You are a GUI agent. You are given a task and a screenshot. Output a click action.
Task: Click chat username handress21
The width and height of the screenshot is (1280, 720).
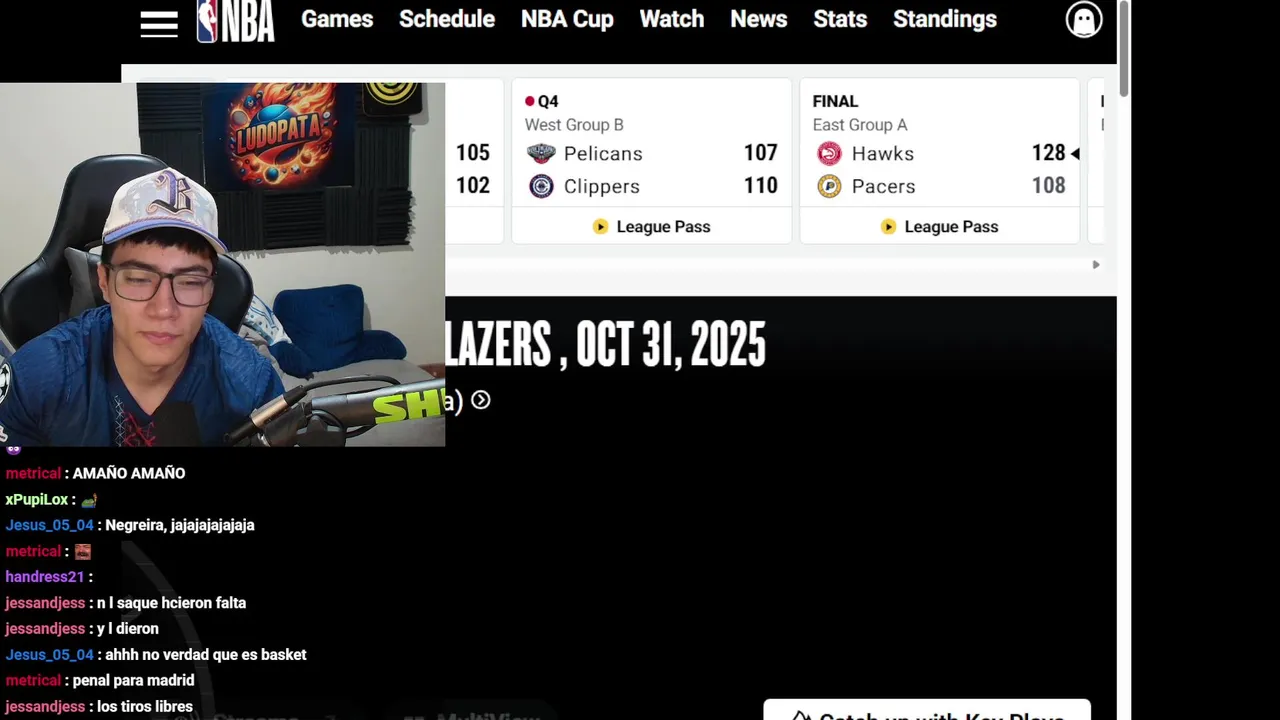tap(45, 577)
